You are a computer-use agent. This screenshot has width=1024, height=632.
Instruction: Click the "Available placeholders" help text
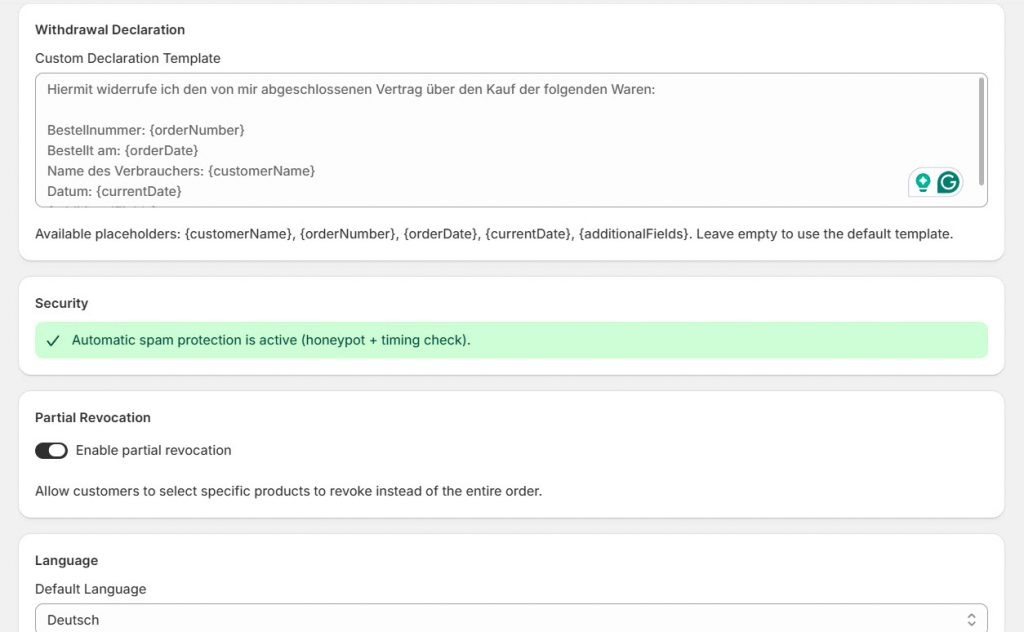click(494, 234)
